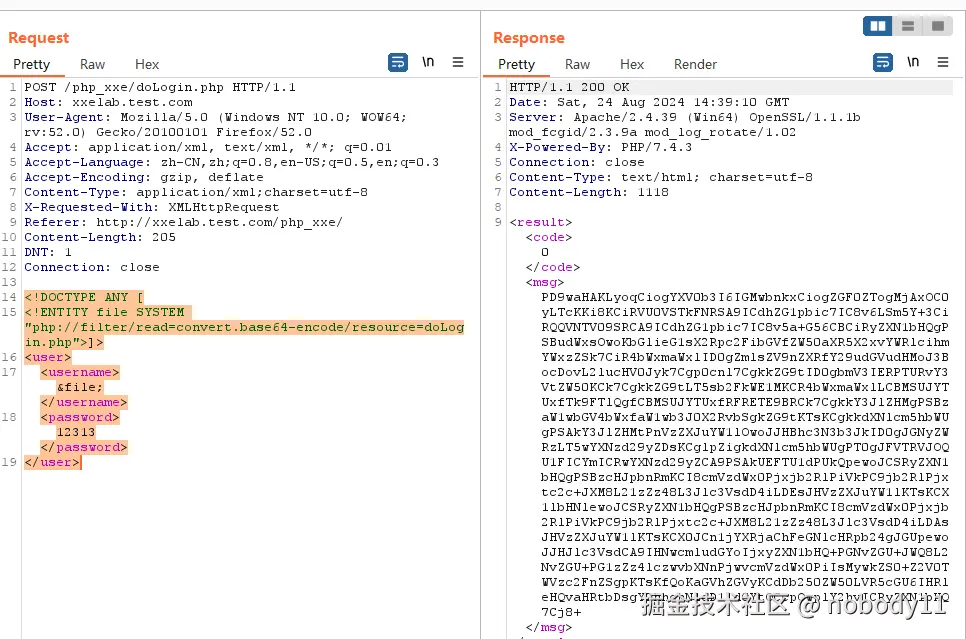Click the closing </user> tag
The width and height of the screenshot is (966, 639).
[x=52, y=462]
